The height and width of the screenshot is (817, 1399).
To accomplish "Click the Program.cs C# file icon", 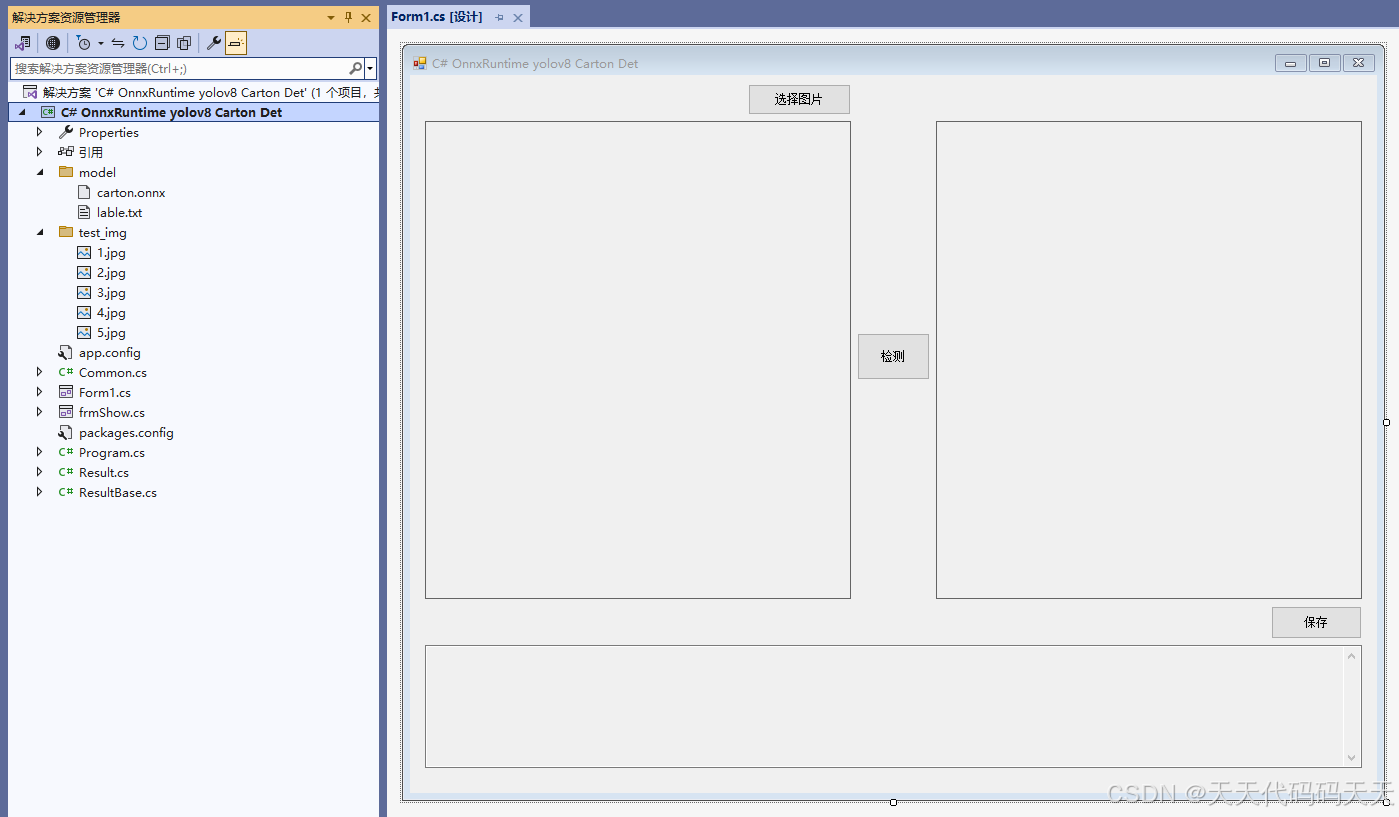I will 66,452.
